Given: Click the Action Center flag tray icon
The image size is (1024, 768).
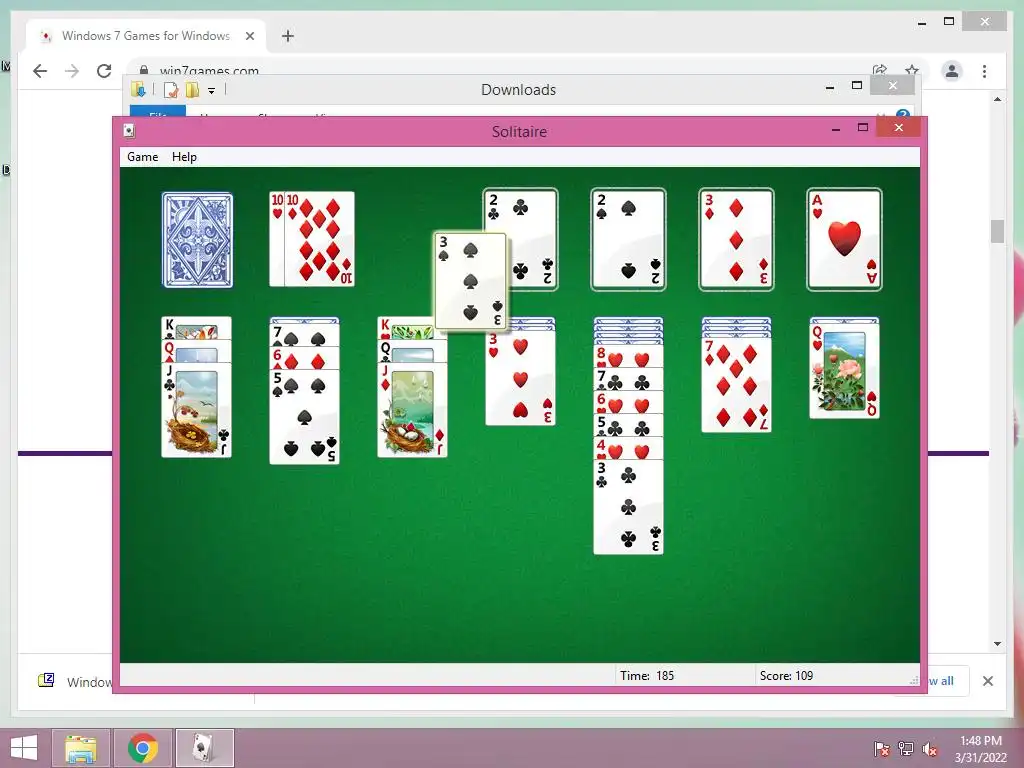Looking at the screenshot, I should point(881,748).
